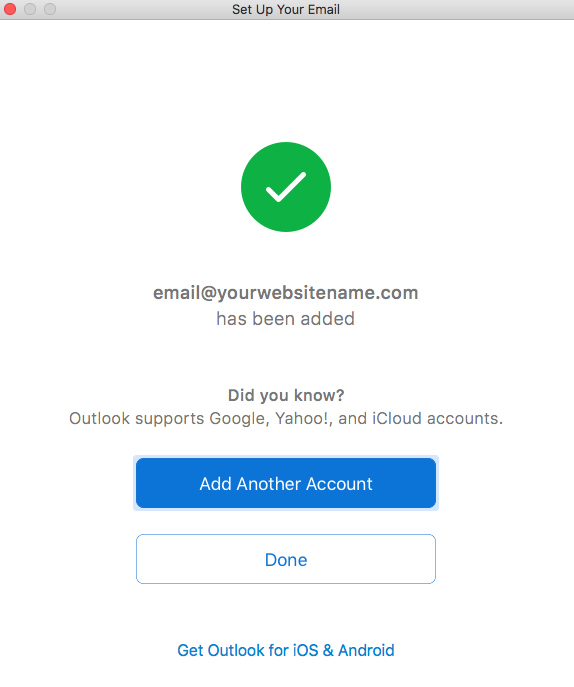The height and width of the screenshot is (687, 574).
Task: Click the green success checkmark icon
Action: click(x=286, y=187)
